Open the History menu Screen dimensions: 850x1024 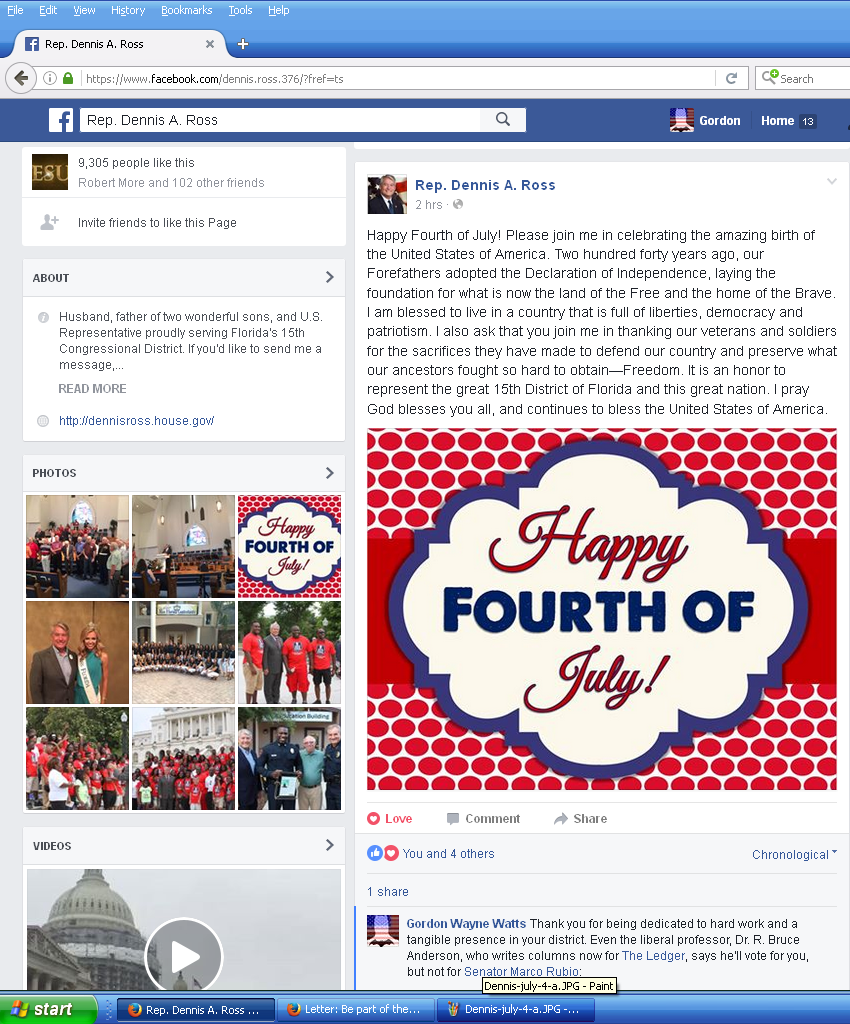coord(128,10)
